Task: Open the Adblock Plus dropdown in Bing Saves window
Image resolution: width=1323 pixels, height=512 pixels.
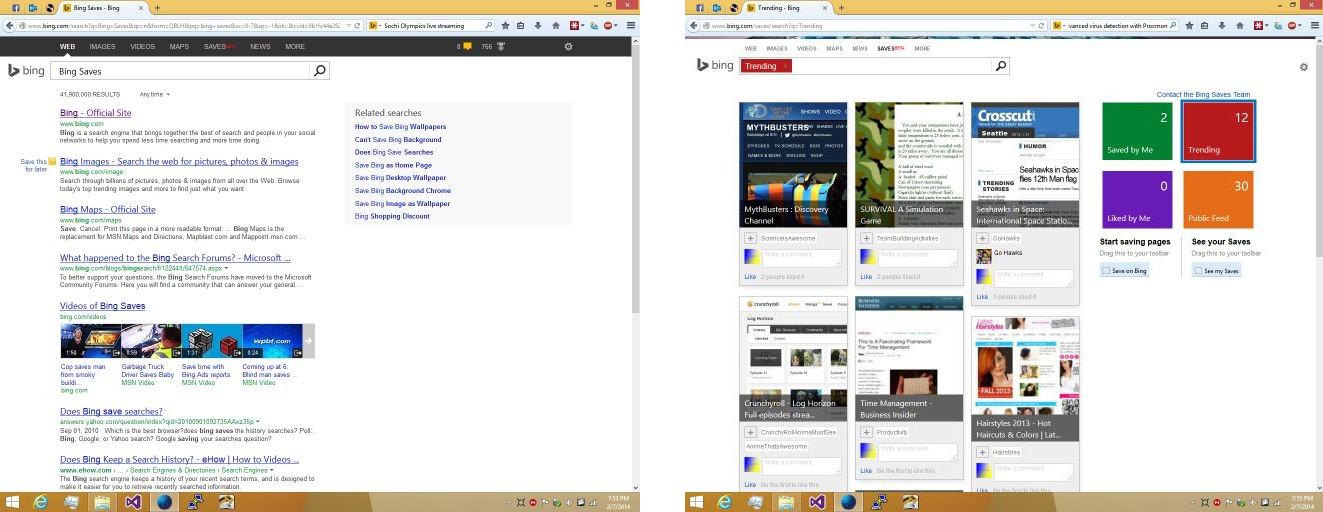Action: coord(616,25)
